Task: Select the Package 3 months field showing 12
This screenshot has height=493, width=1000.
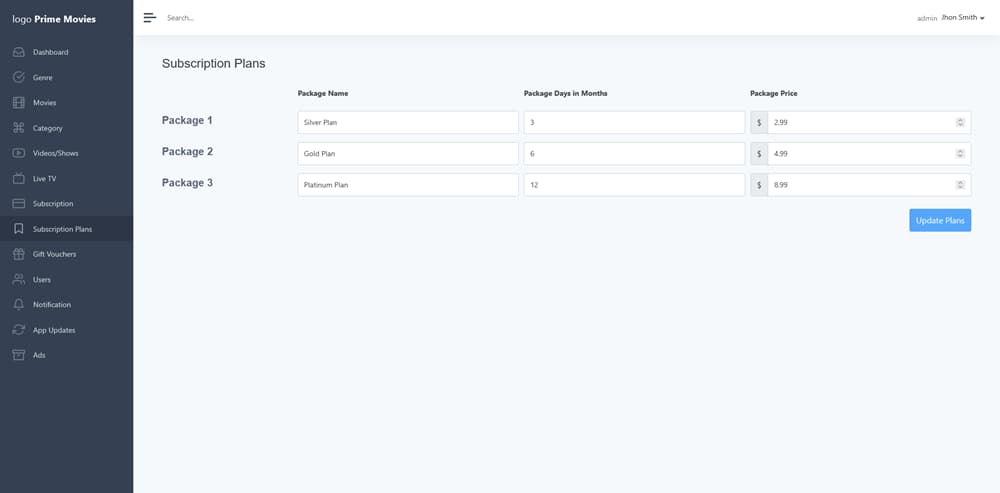Action: tap(635, 185)
